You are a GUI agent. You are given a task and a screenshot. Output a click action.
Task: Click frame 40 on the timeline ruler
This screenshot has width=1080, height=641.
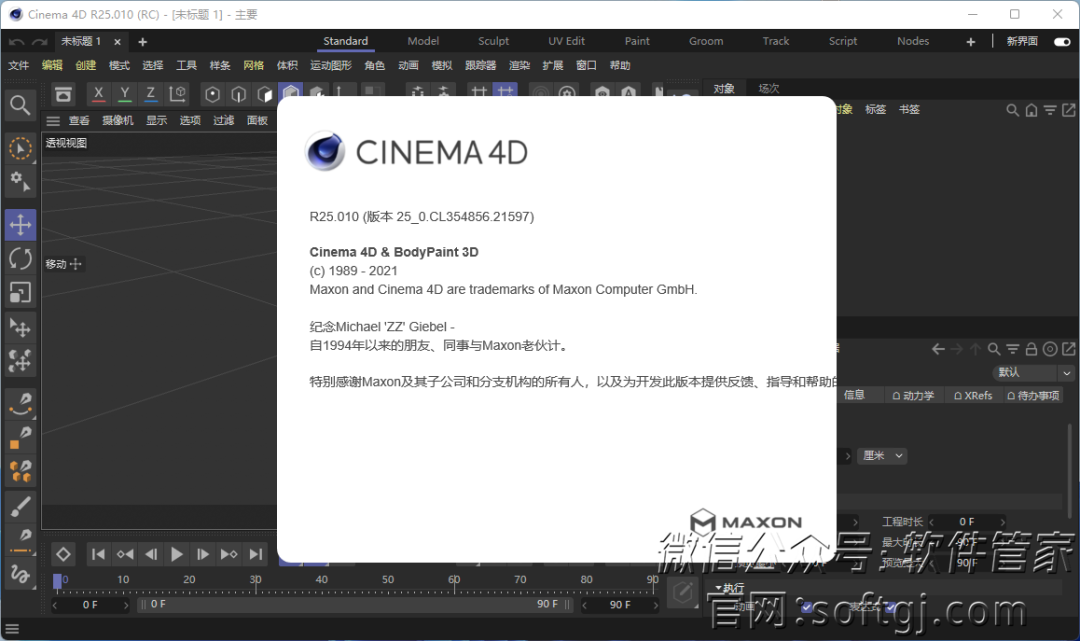[x=322, y=580]
